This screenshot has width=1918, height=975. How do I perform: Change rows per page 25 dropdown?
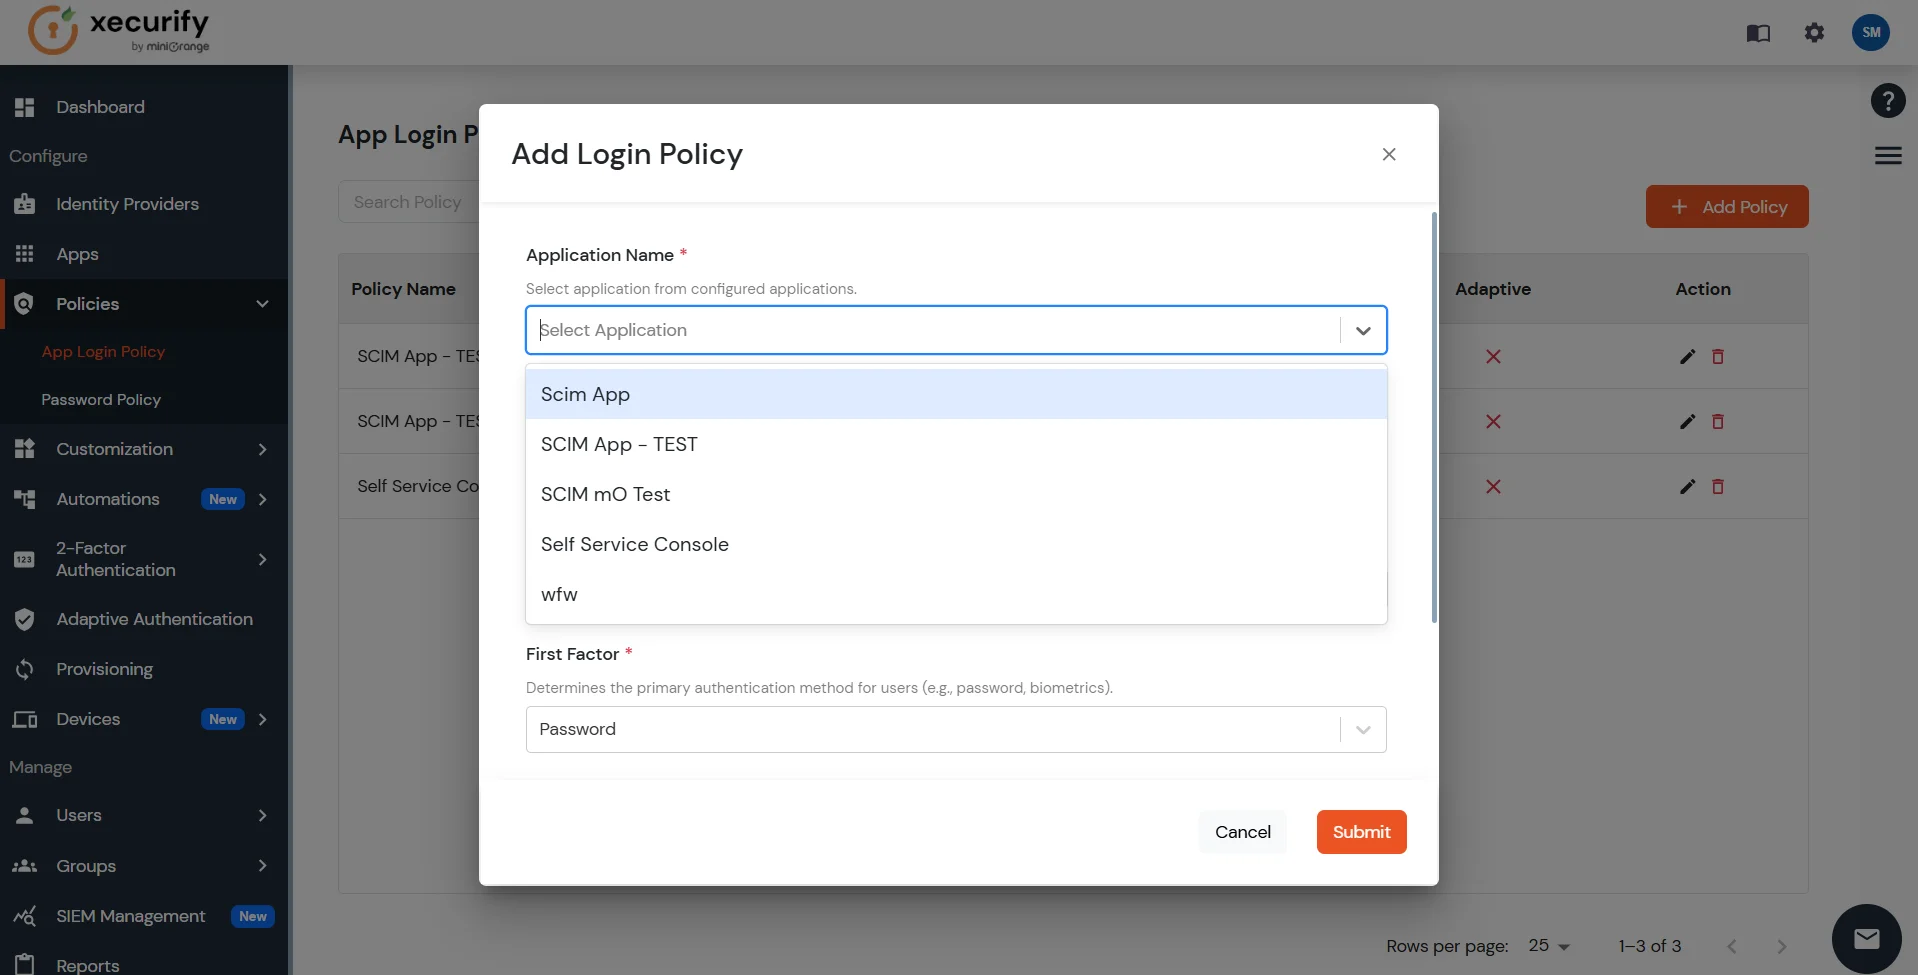coord(1549,946)
